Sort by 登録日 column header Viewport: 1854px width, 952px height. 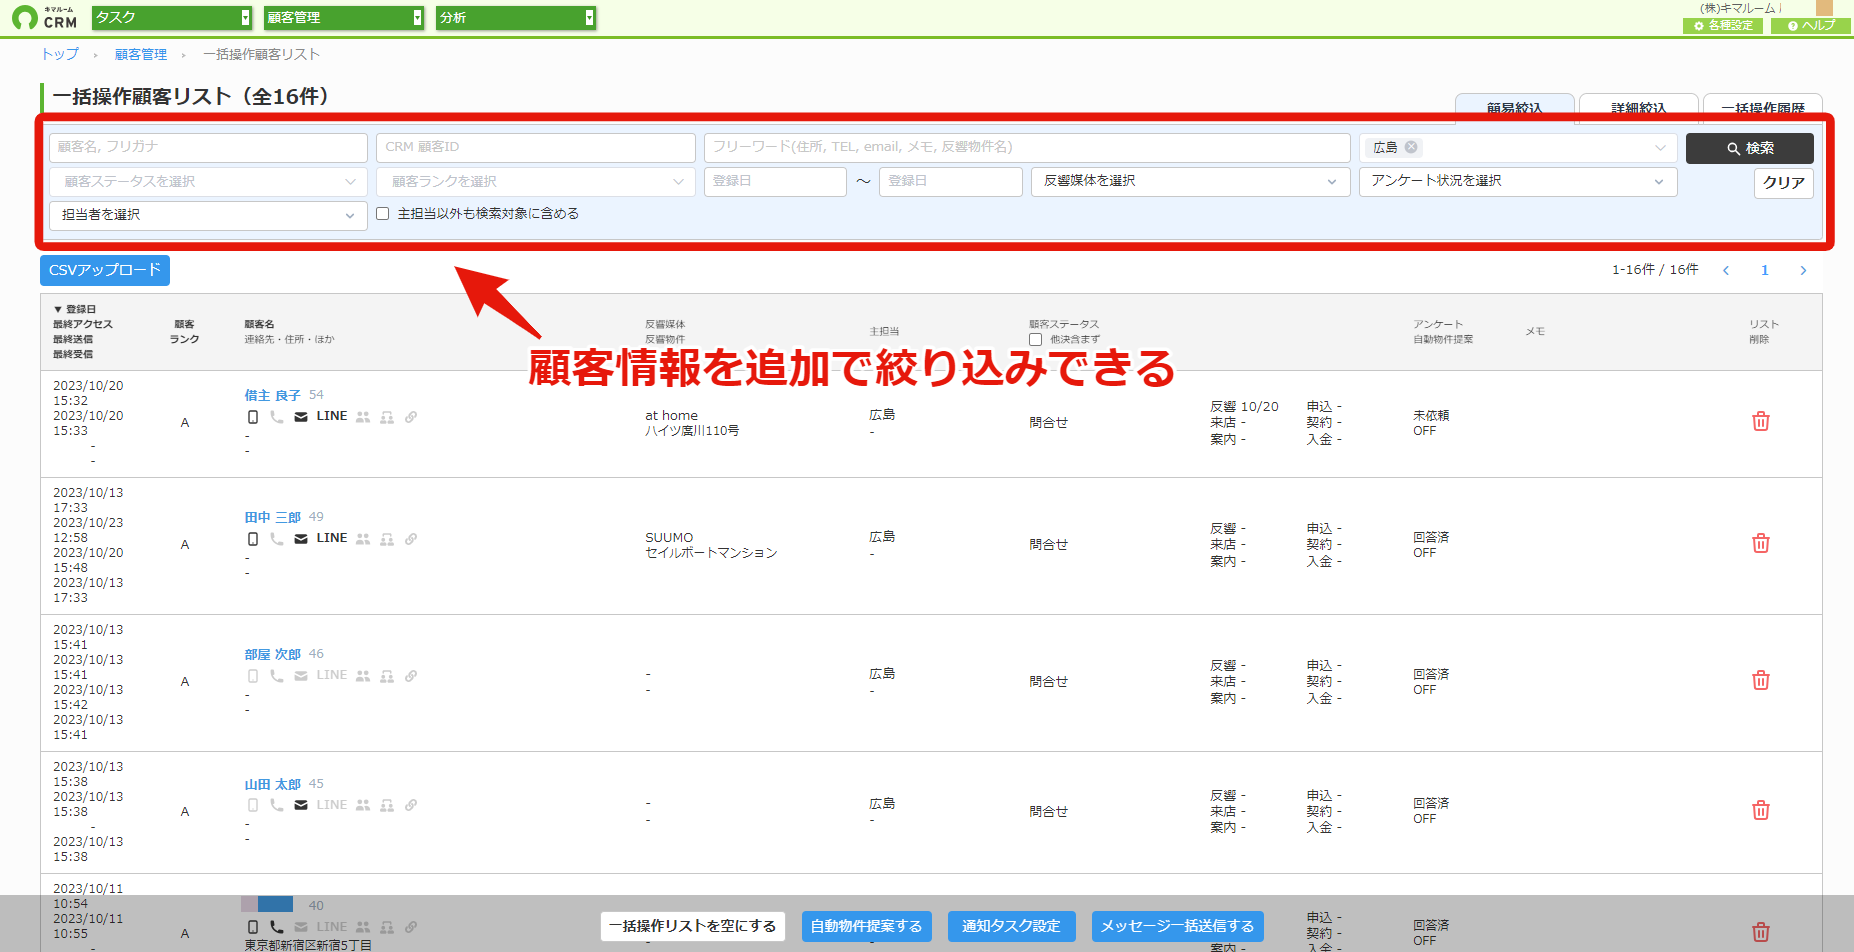pyautogui.click(x=75, y=309)
